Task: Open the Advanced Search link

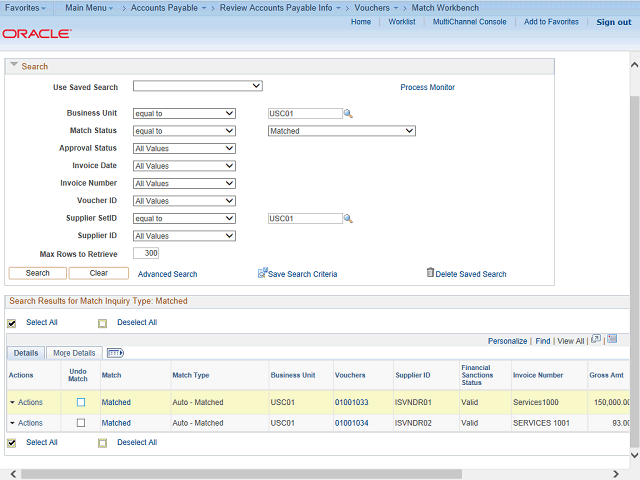Action: tap(167, 274)
